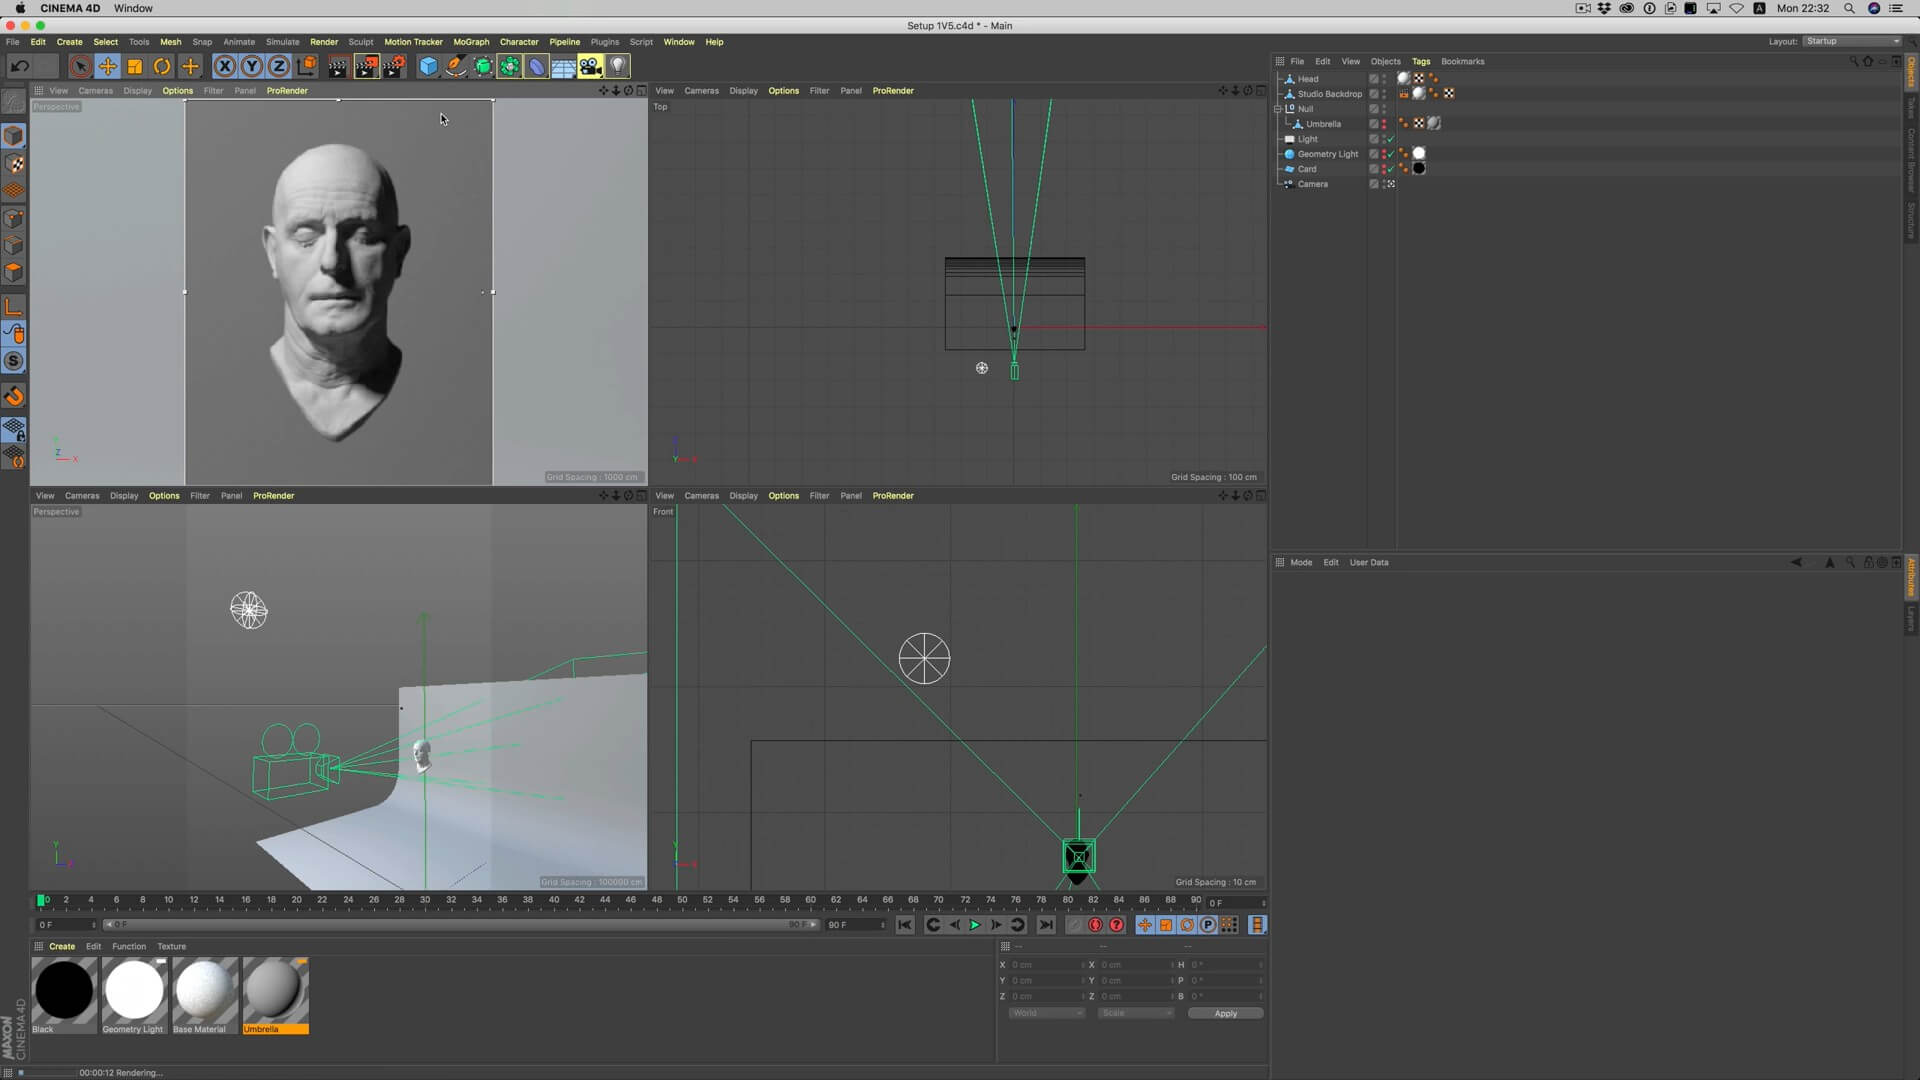Click the Camera object icon in toolbar
This screenshot has width=1920, height=1080.
click(x=590, y=66)
